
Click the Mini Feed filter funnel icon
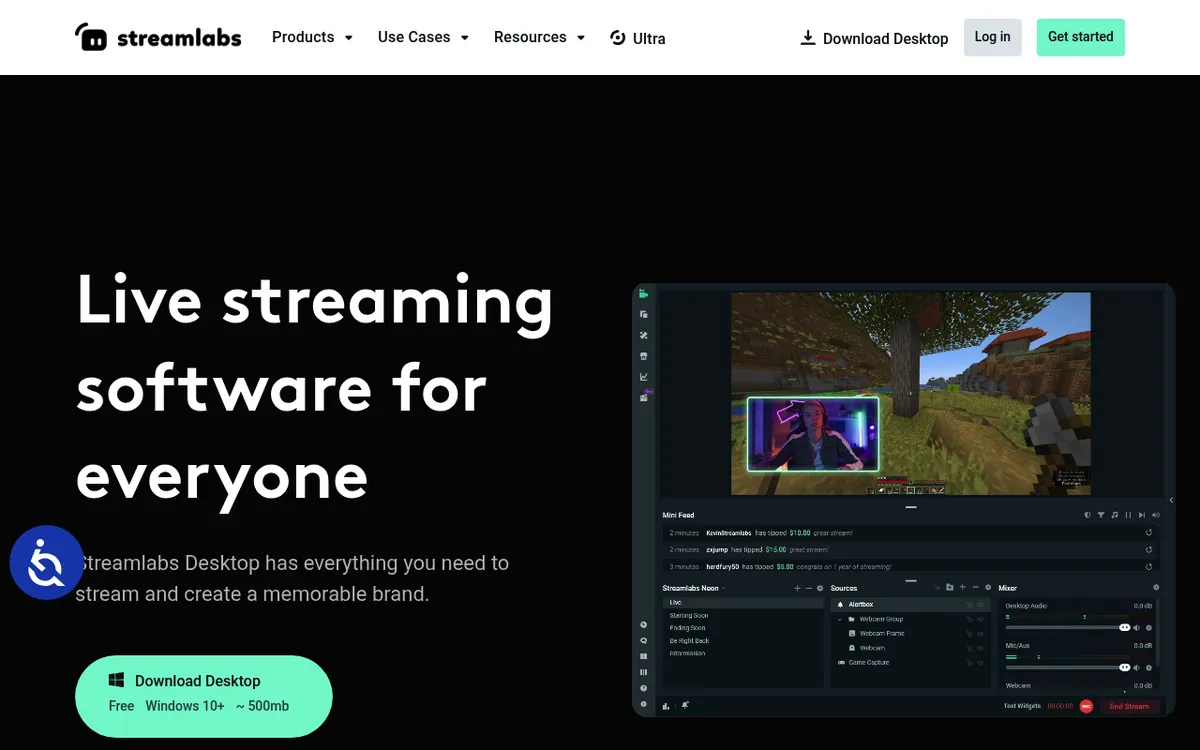pyautogui.click(x=1101, y=515)
